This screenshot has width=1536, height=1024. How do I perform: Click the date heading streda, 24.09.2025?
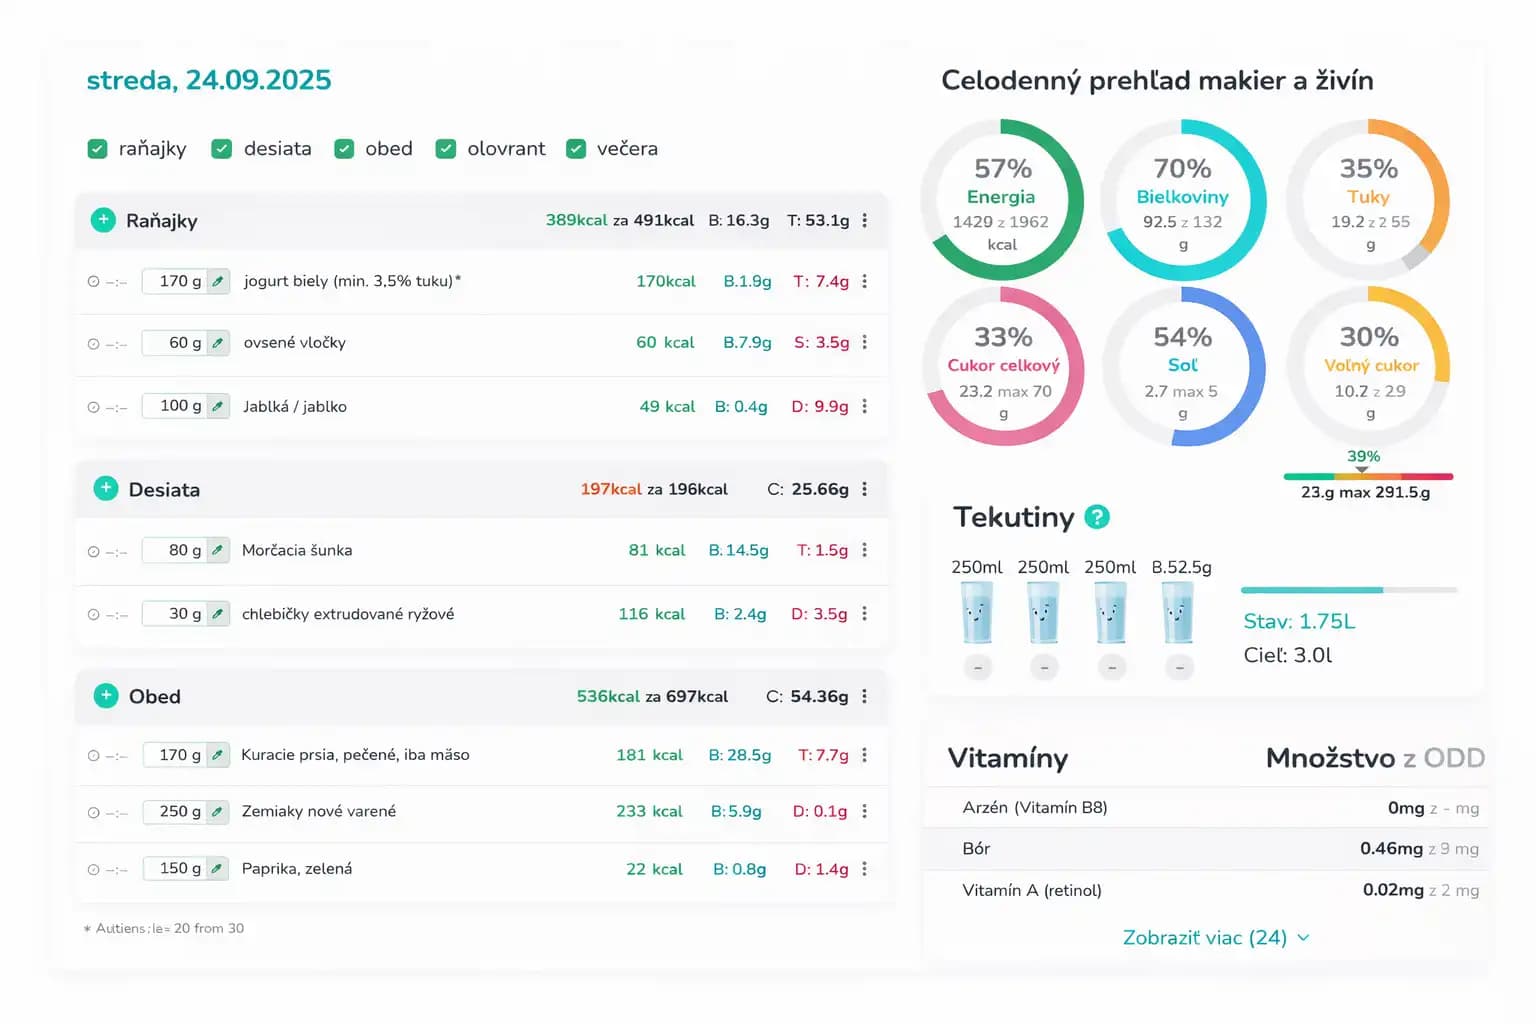[209, 80]
